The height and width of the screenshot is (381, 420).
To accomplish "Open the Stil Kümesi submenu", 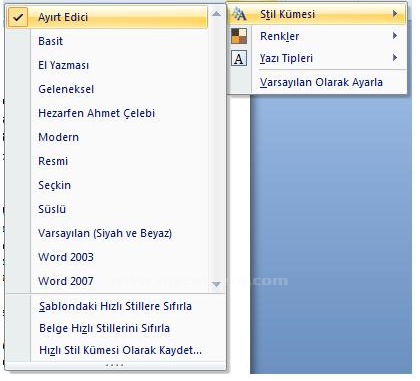I will point(317,14).
